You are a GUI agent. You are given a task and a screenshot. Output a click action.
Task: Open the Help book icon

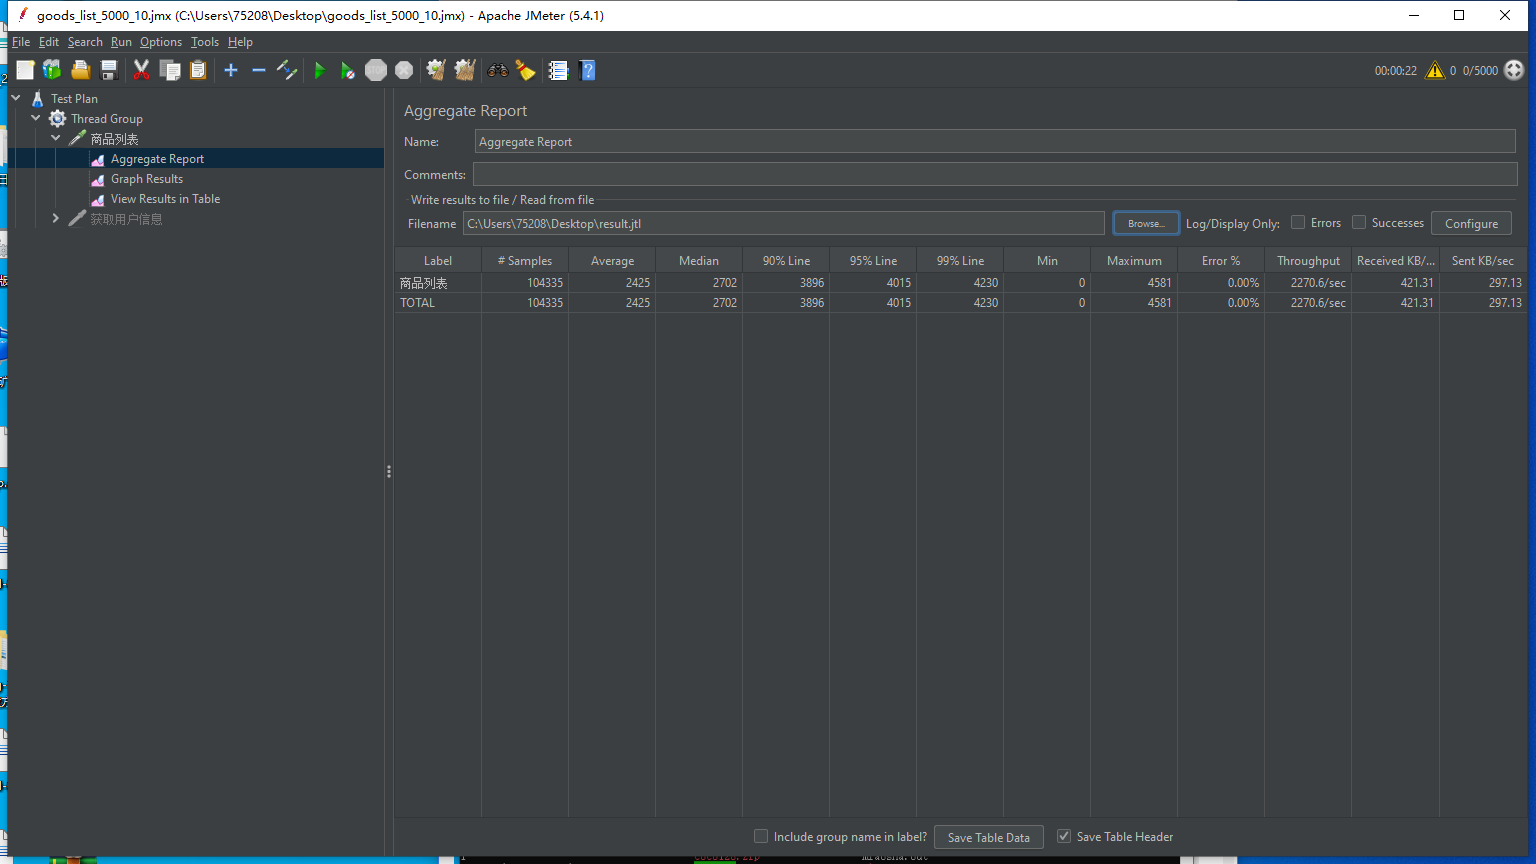pyautogui.click(x=587, y=70)
